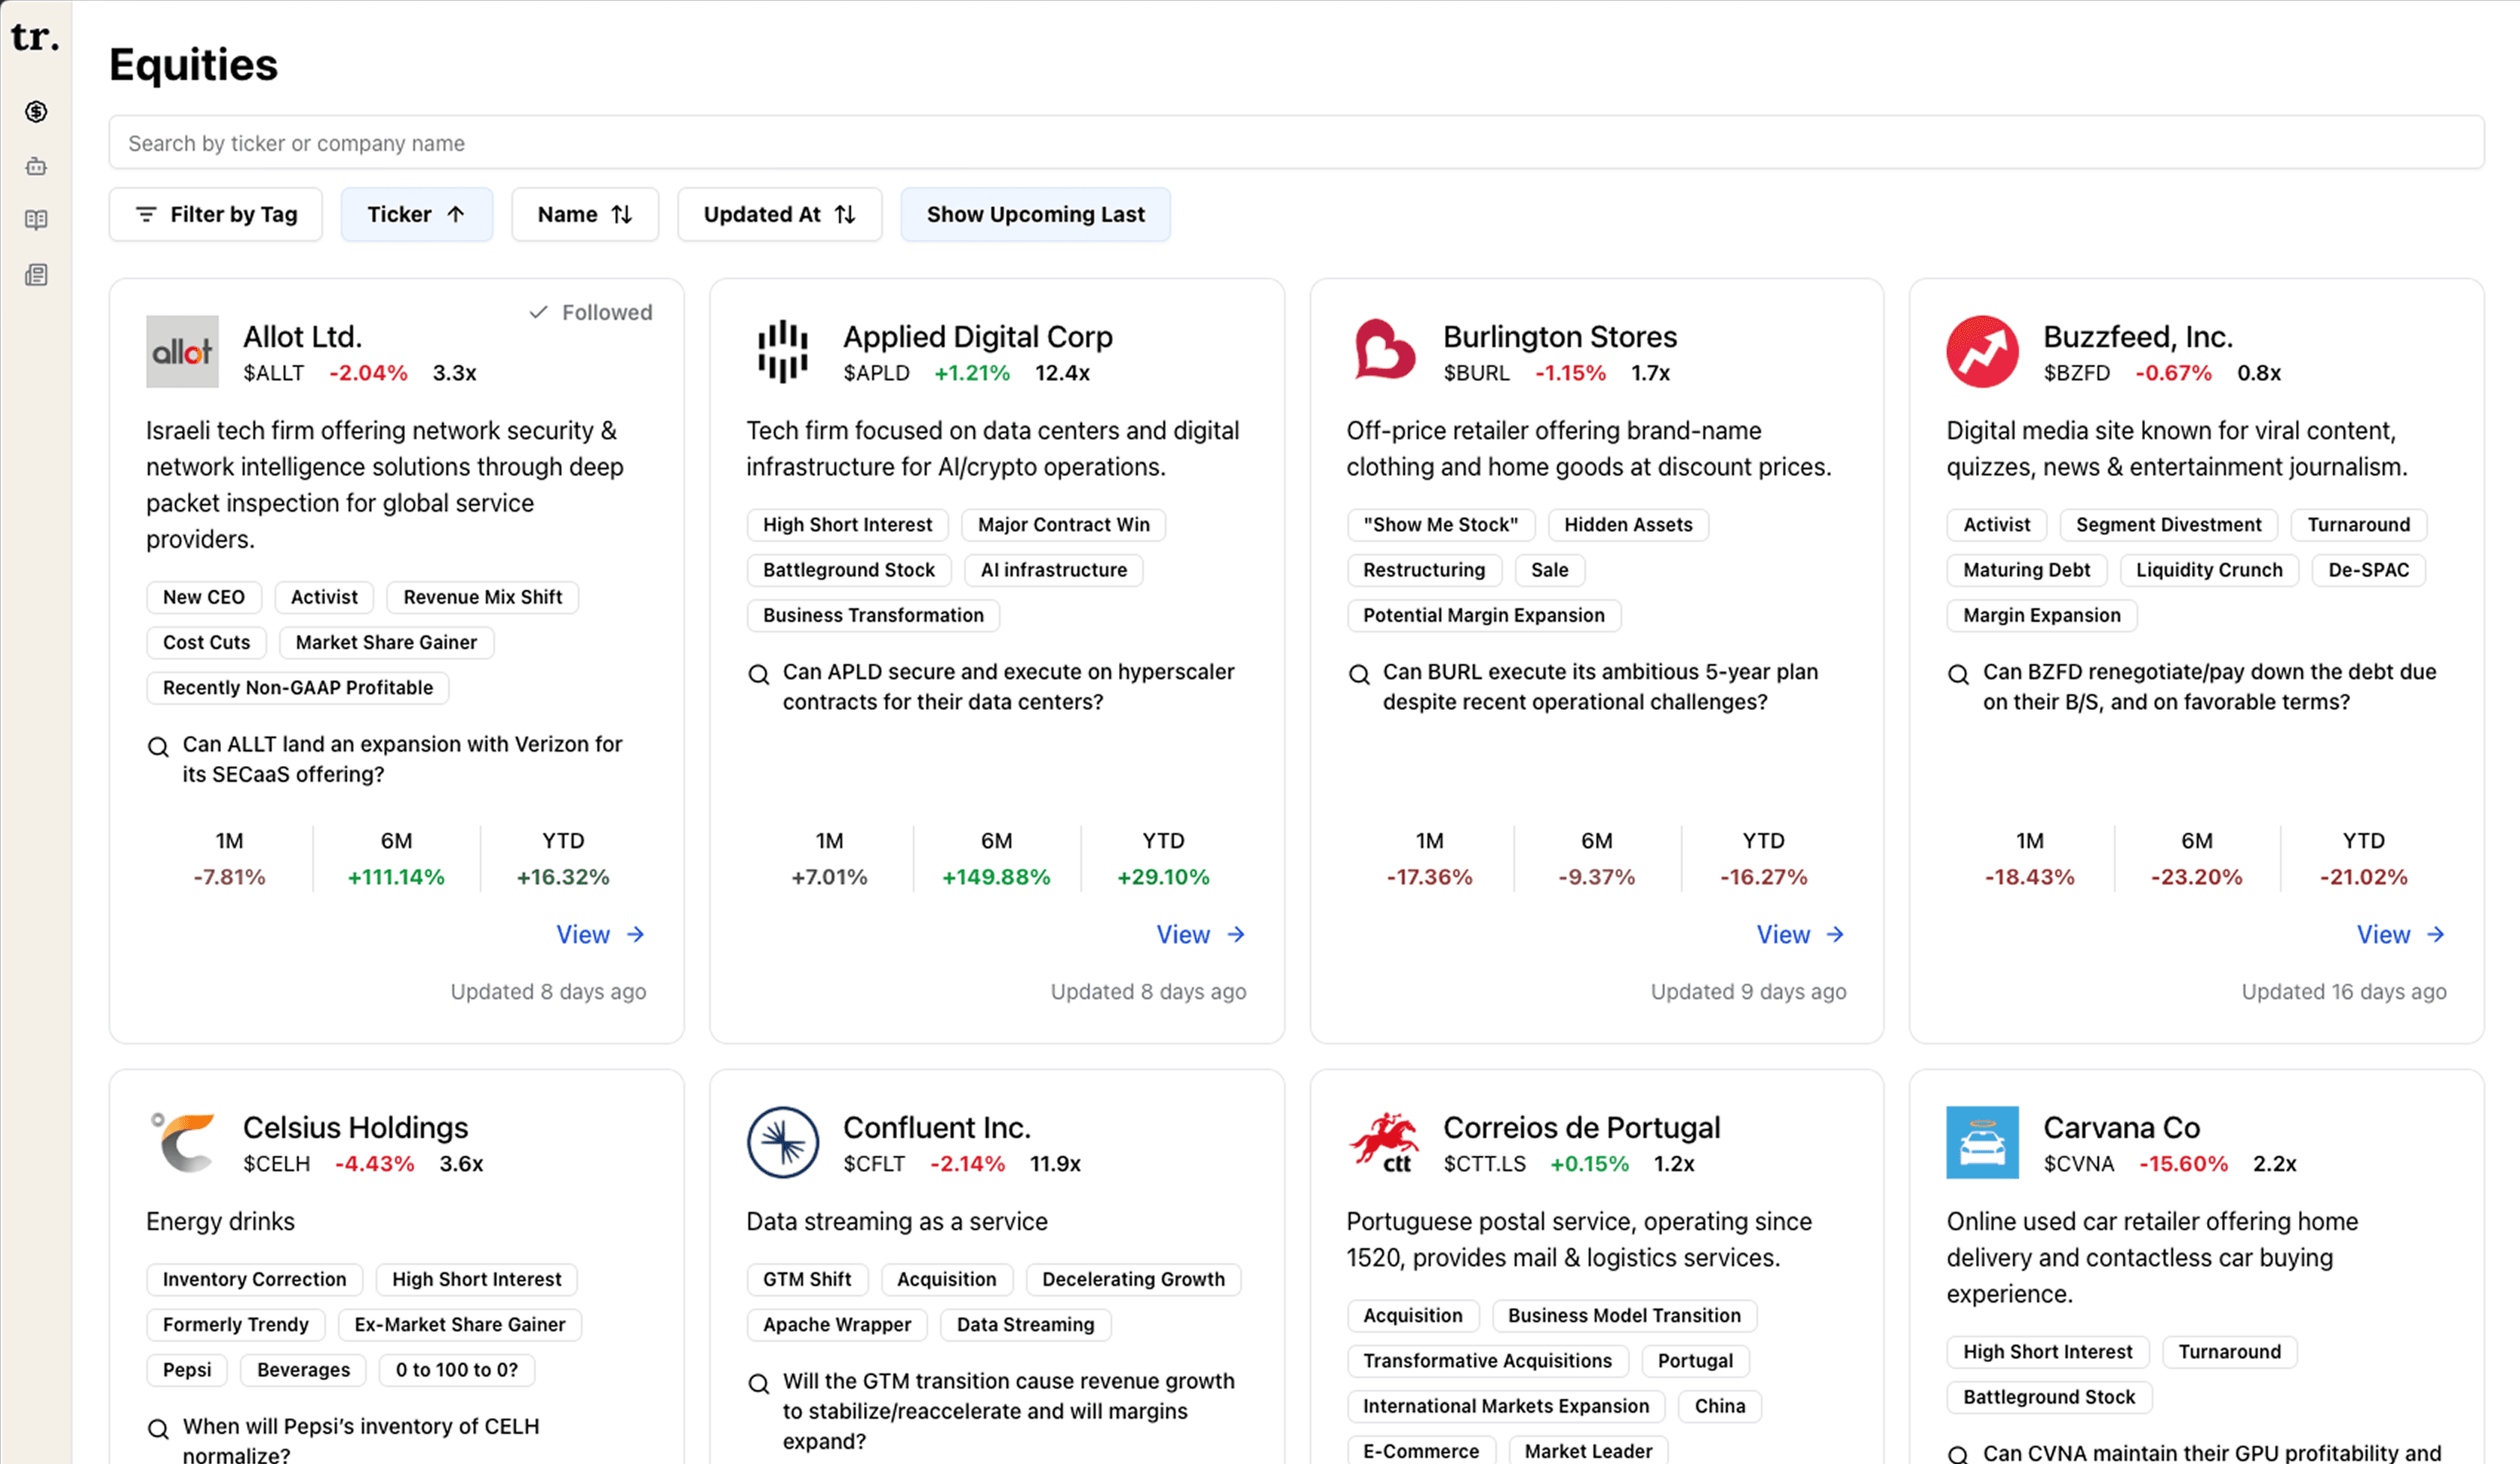Select the "Show Me Stock" tag
2520x1464 pixels.
1440,525
